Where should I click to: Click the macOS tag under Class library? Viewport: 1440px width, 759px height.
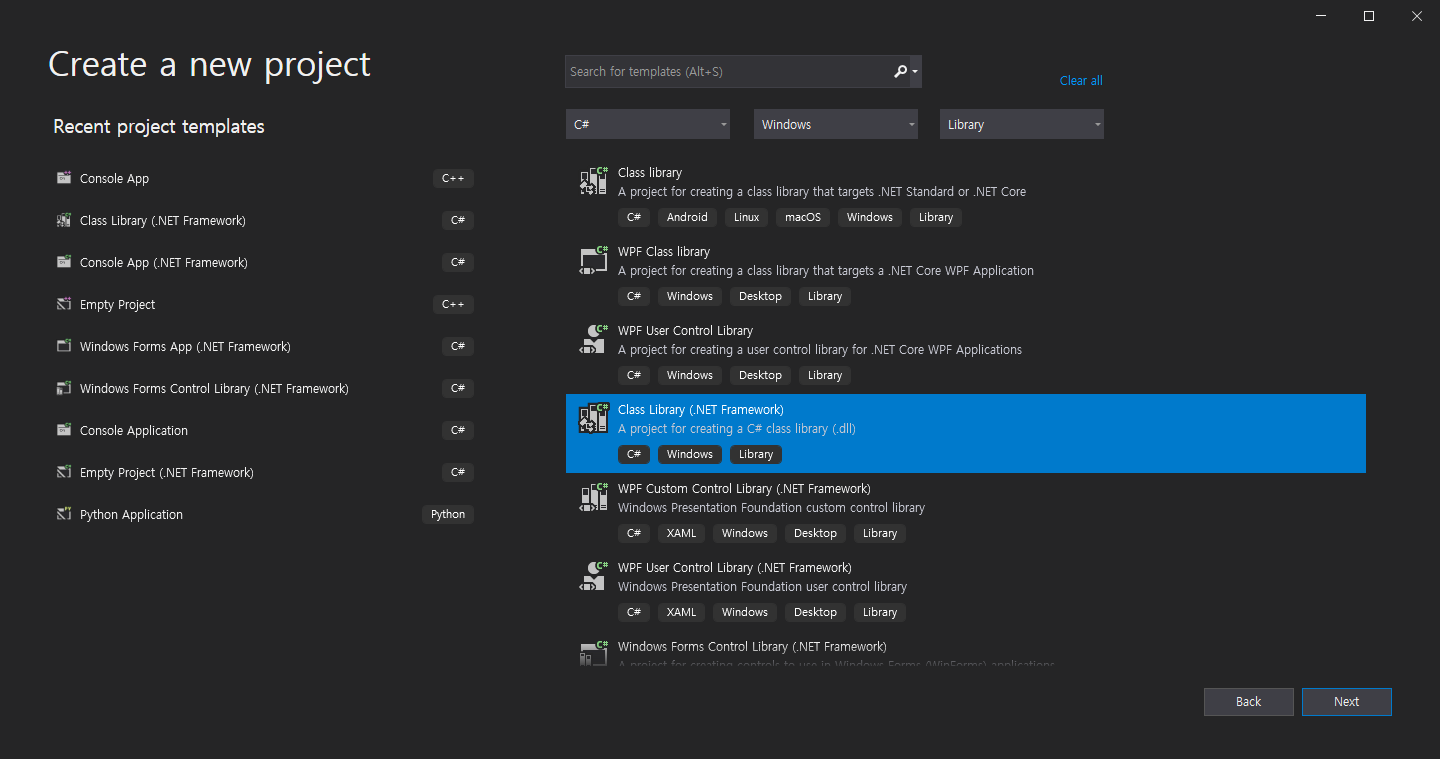pos(803,217)
